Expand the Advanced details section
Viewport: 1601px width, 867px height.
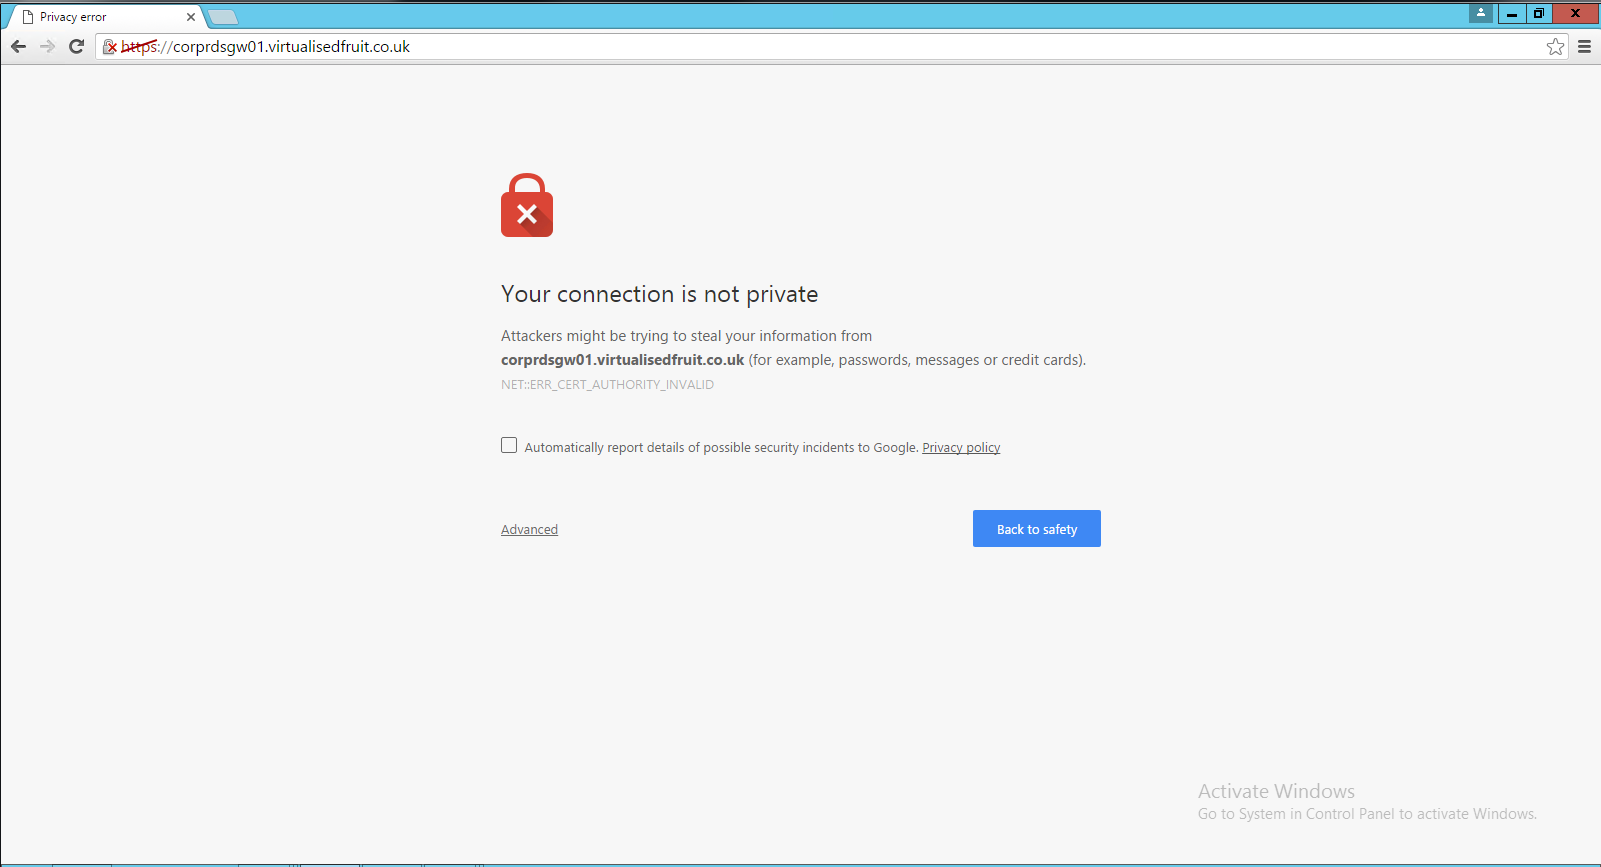pyautogui.click(x=529, y=530)
